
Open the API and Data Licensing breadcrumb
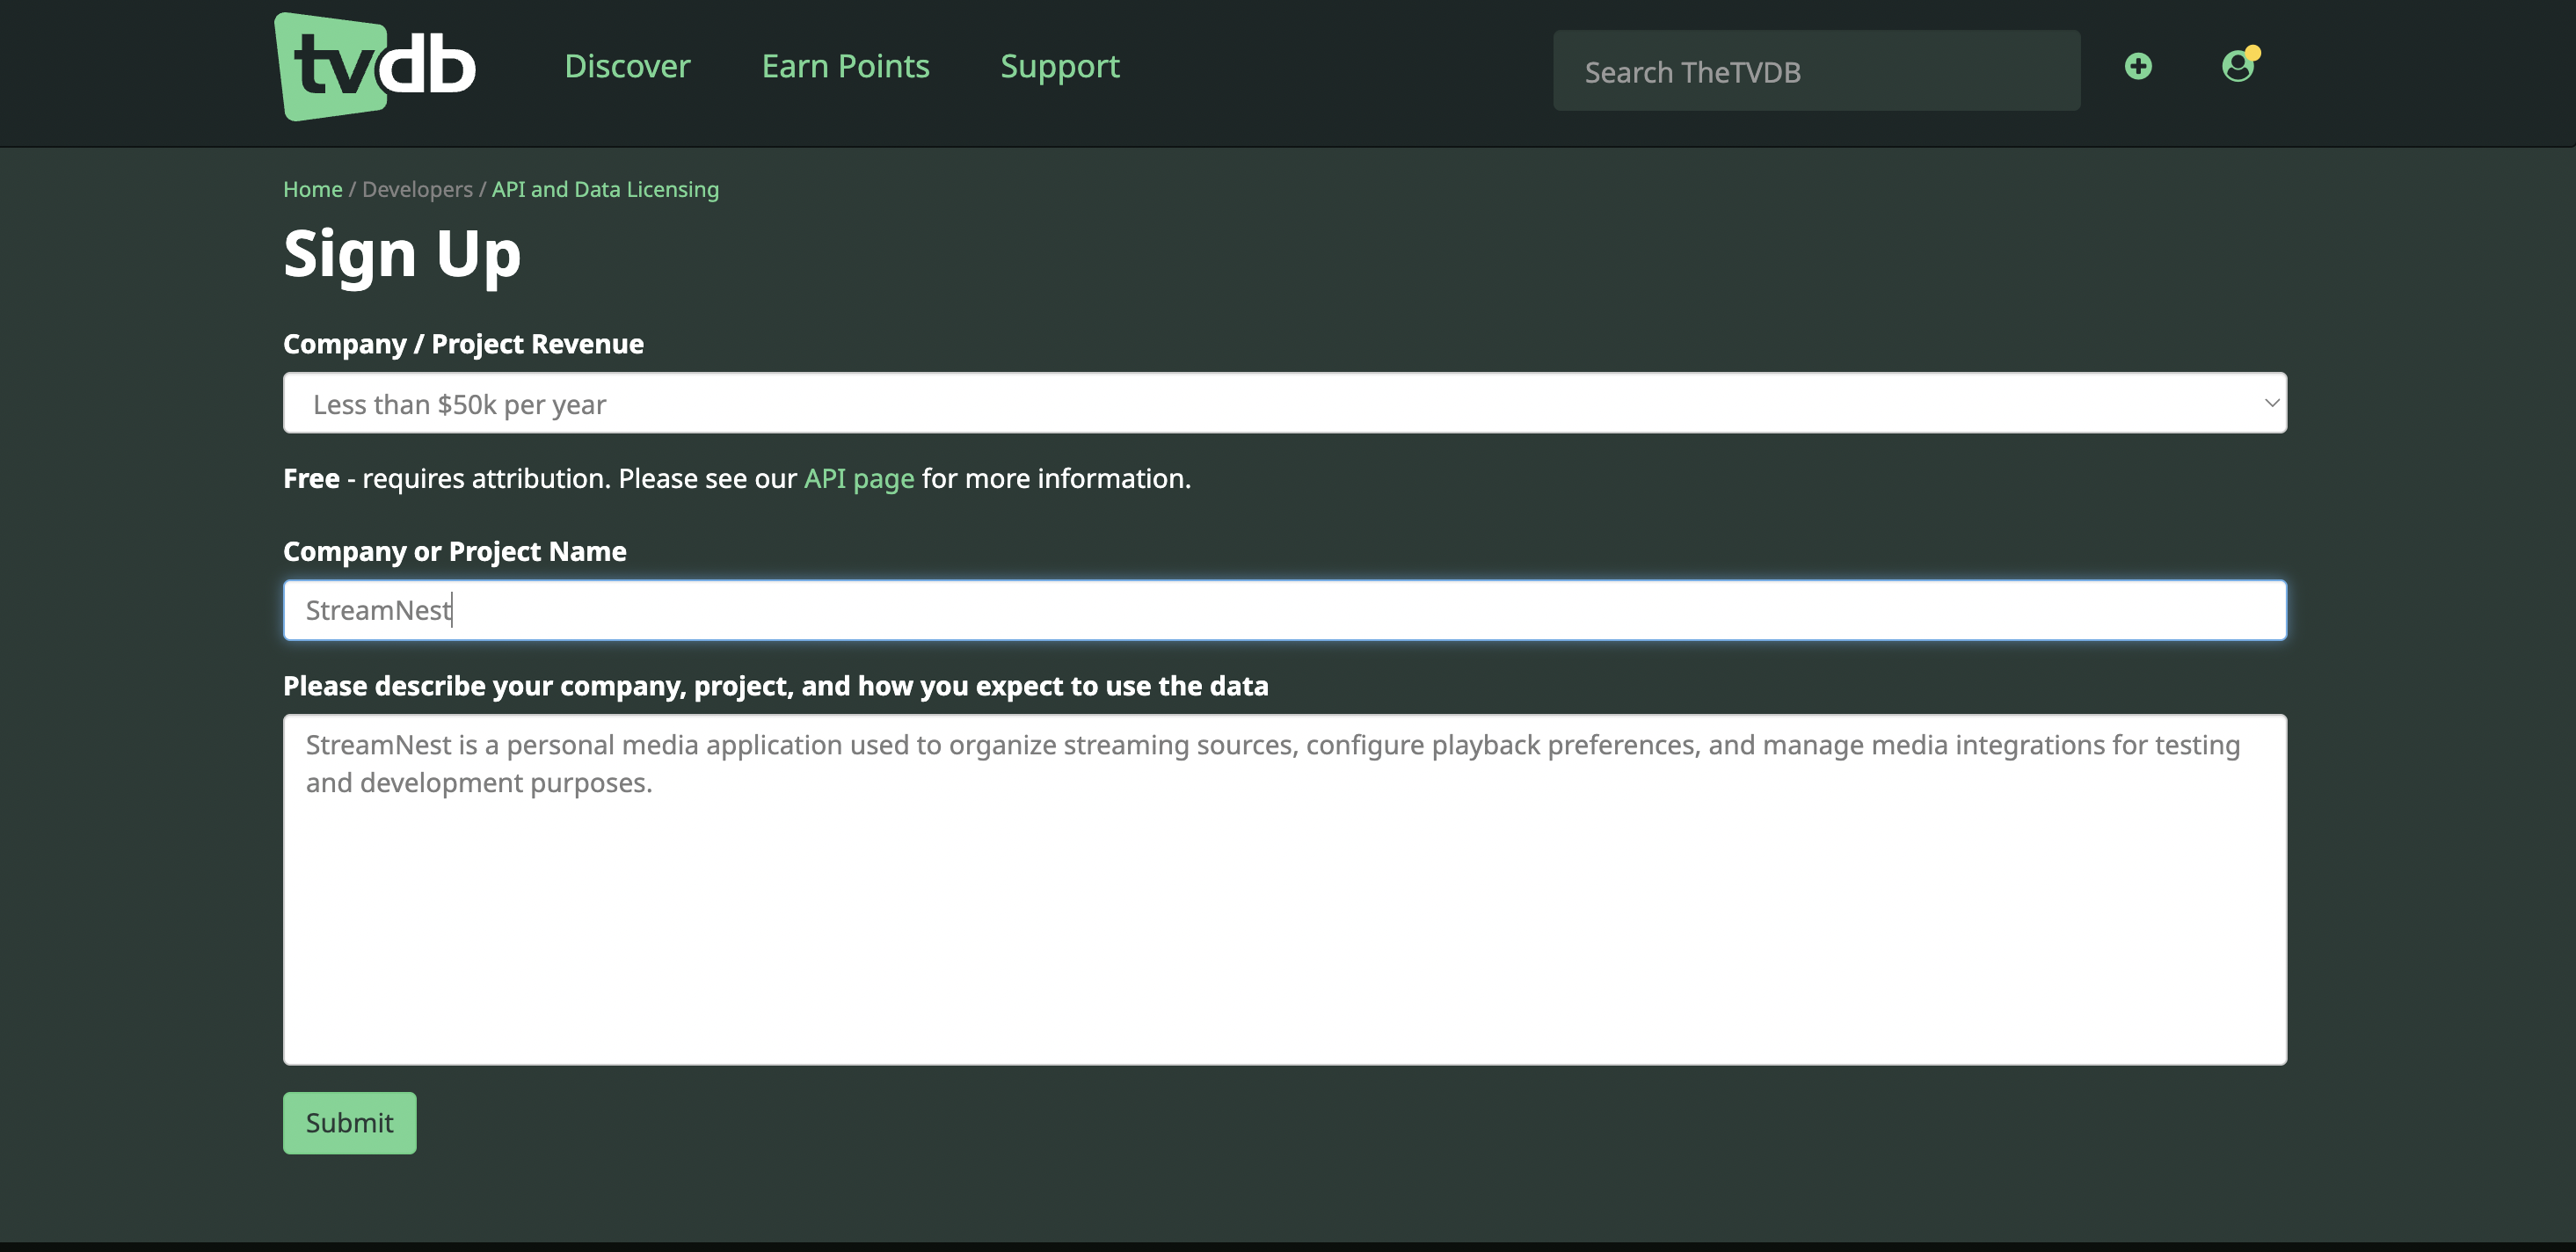pos(605,189)
